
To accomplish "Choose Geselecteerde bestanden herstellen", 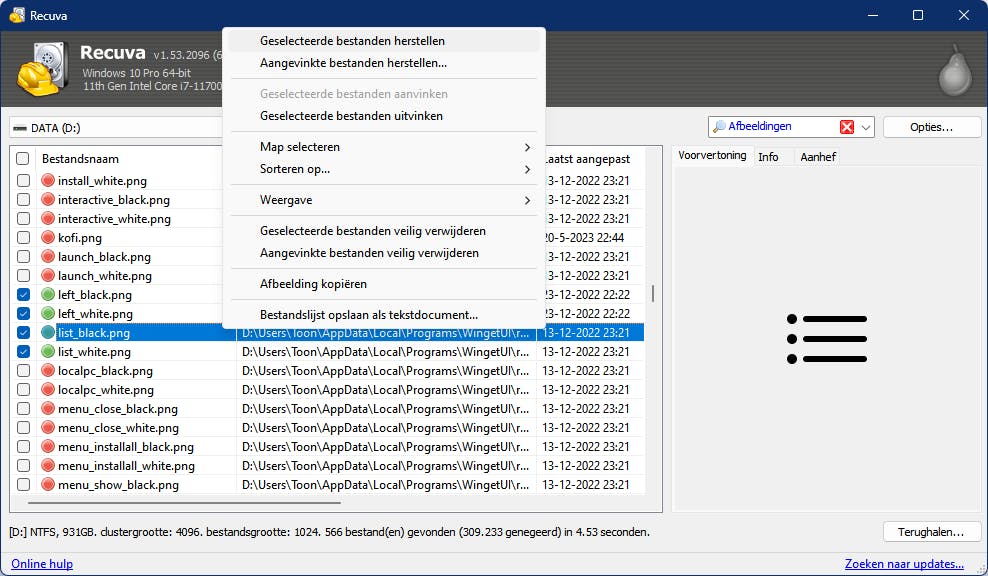I will click(x=384, y=41).
